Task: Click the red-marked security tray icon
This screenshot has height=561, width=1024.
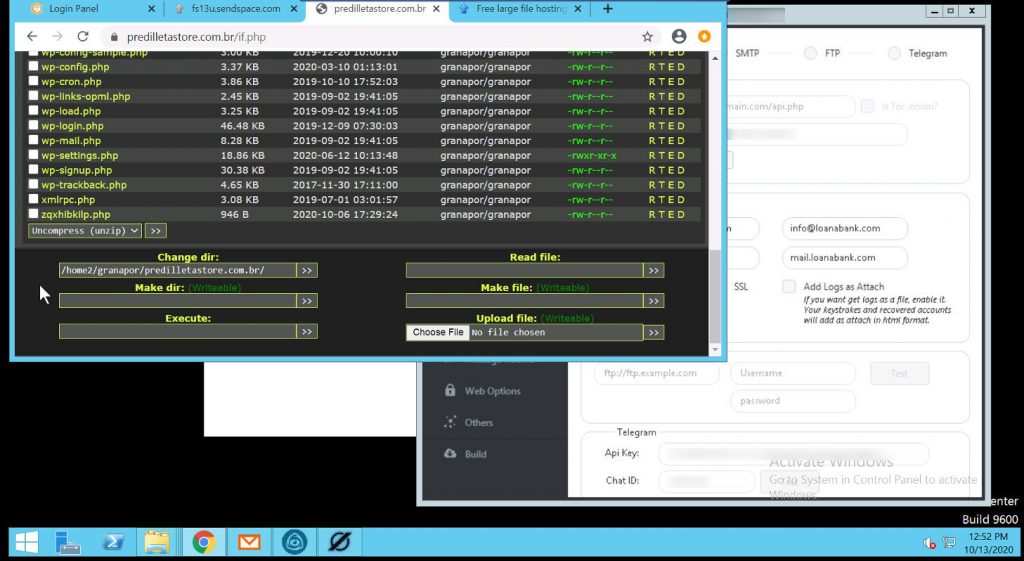Action: [929, 543]
